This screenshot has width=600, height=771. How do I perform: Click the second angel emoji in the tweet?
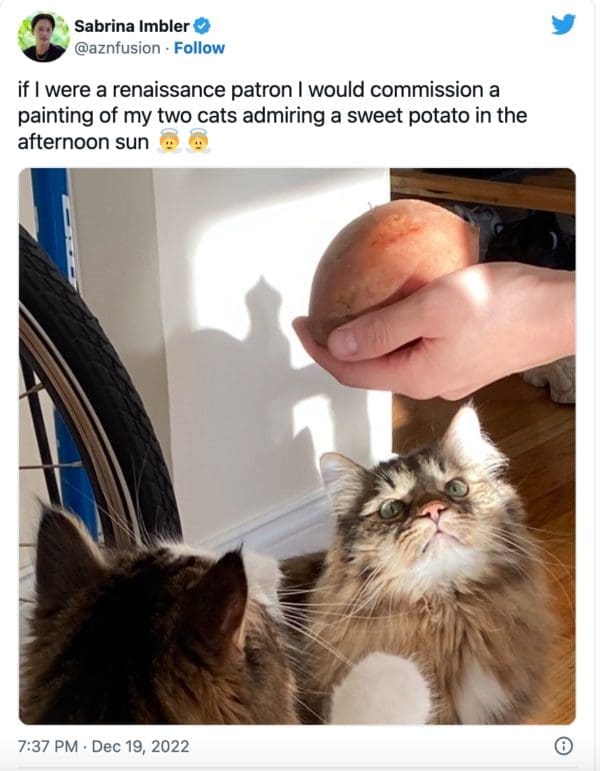pyautogui.click(x=199, y=141)
